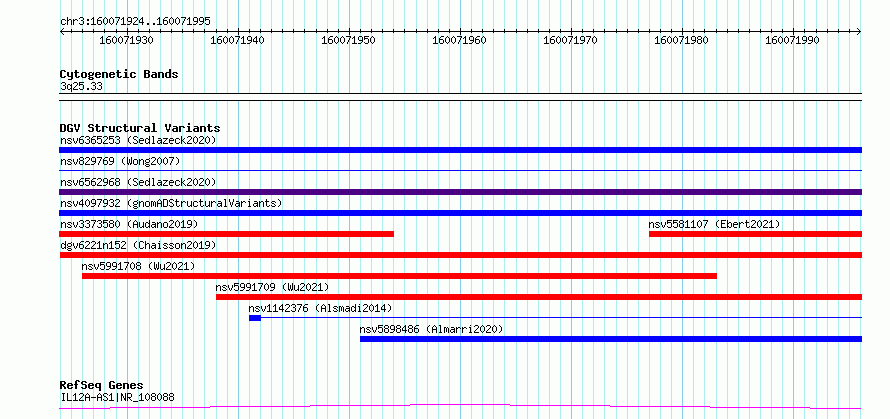Open nsv5898486 (Almarri2020) variant label
890x419 pixels.
coord(431,329)
